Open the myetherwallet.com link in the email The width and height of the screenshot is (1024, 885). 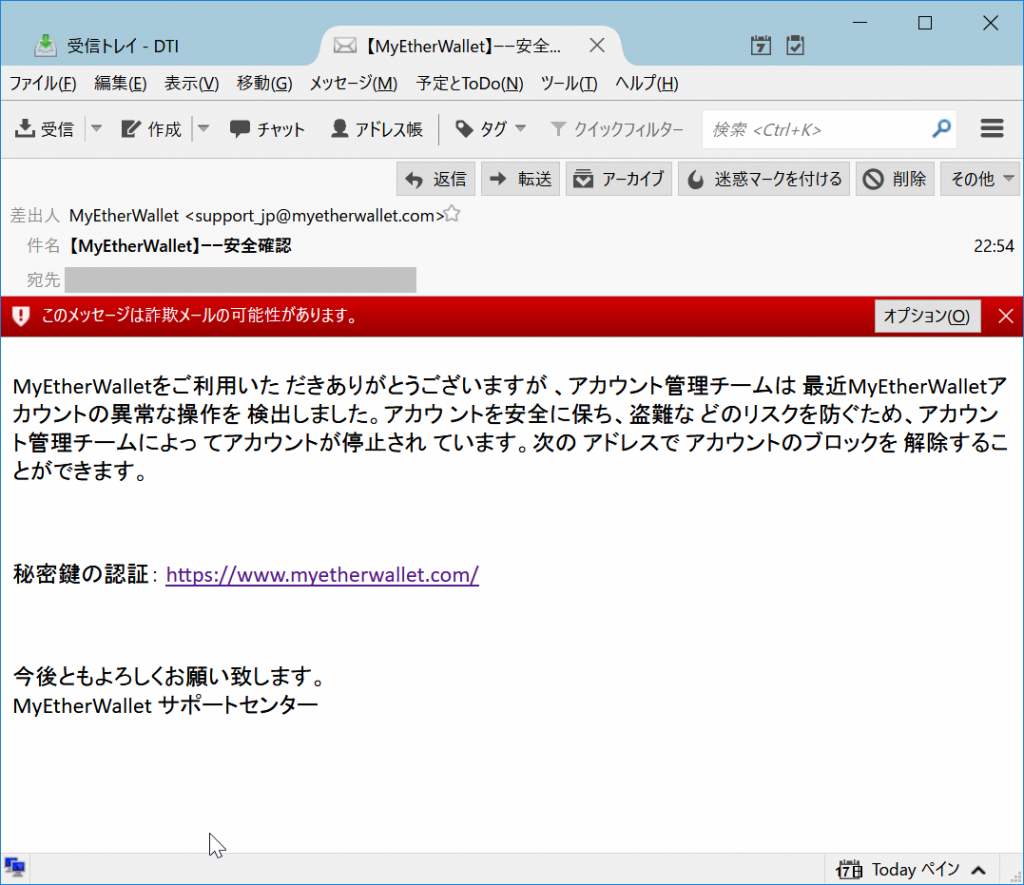point(322,575)
